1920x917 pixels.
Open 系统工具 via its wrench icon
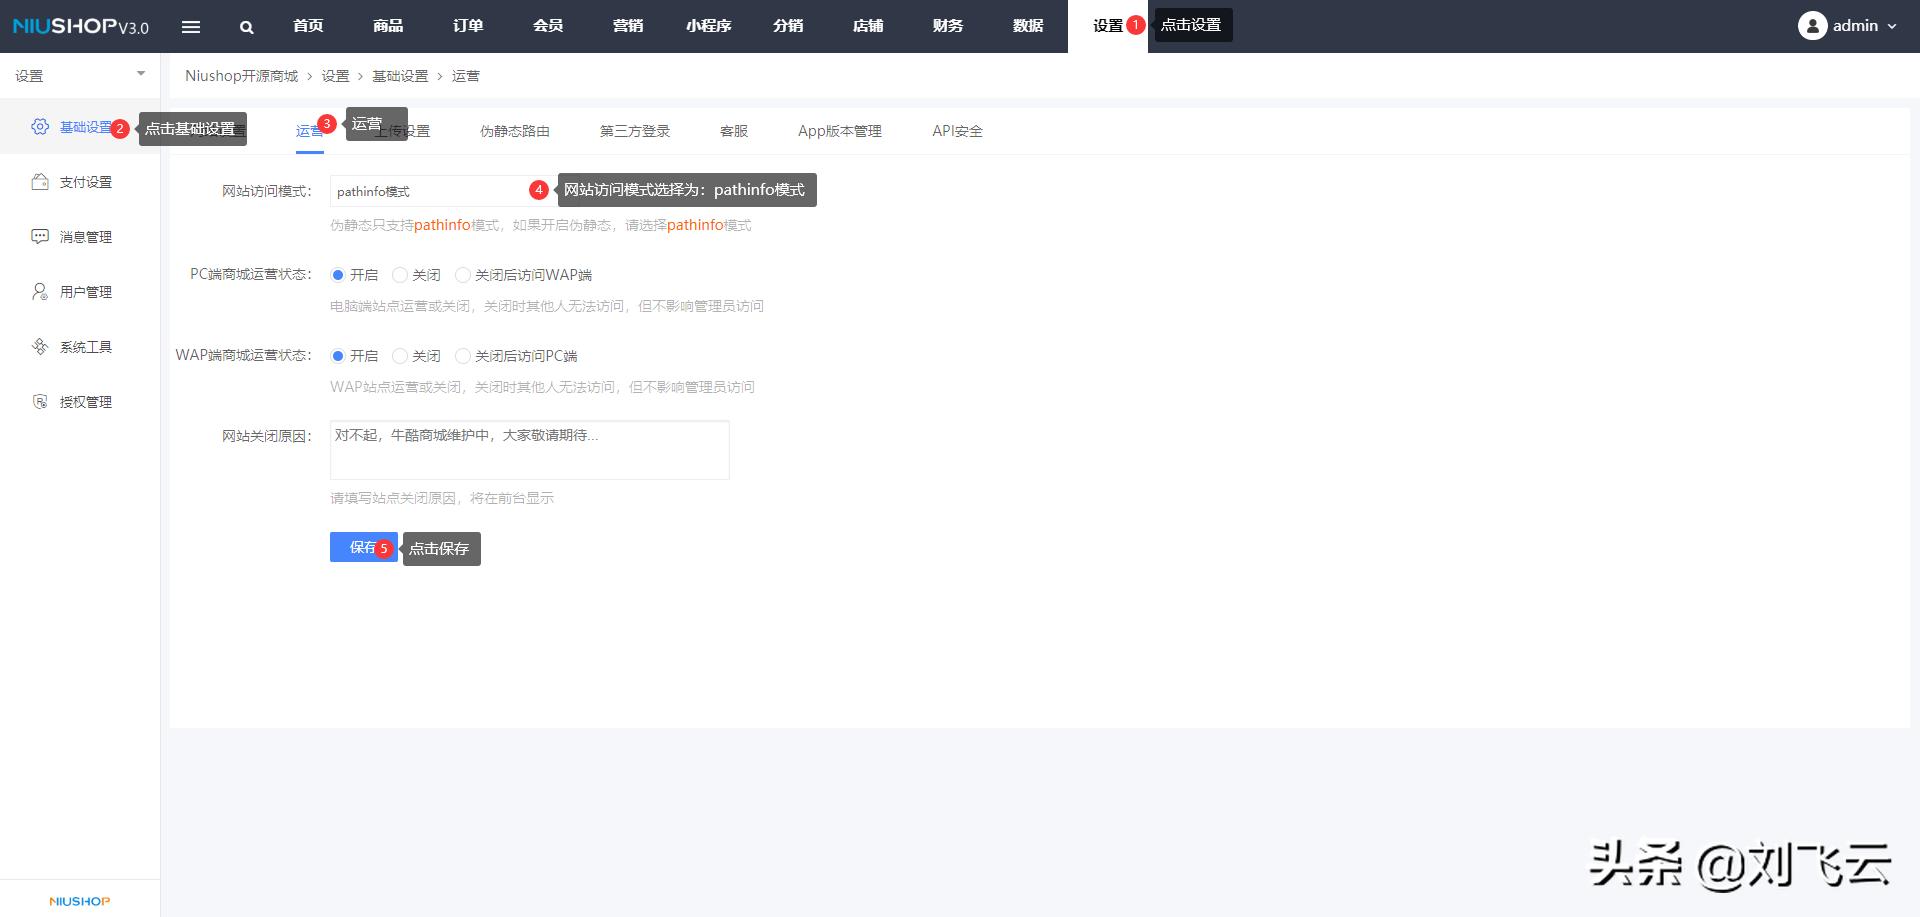coord(39,346)
